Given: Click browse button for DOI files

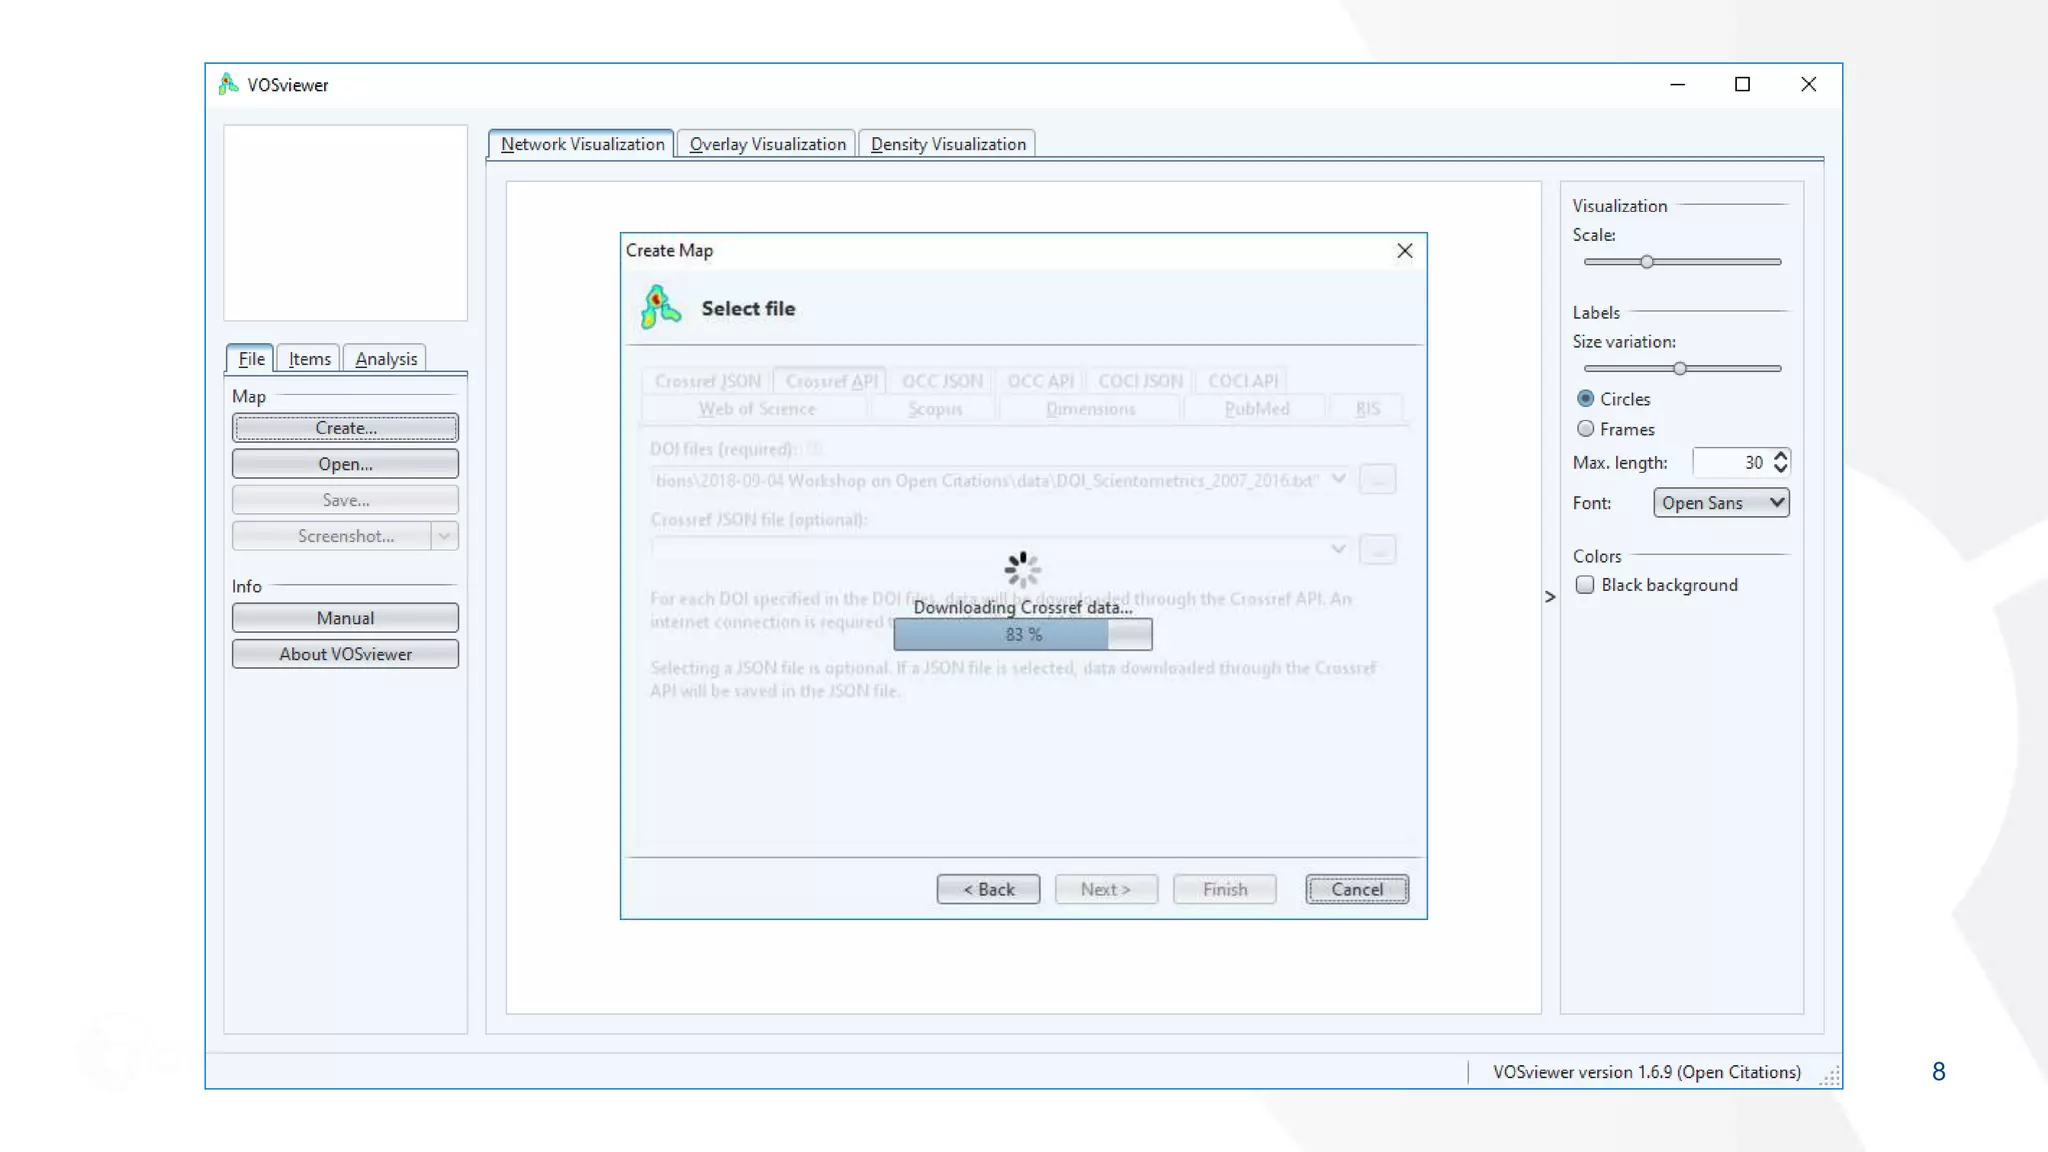Looking at the screenshot, I should 1378,480.
